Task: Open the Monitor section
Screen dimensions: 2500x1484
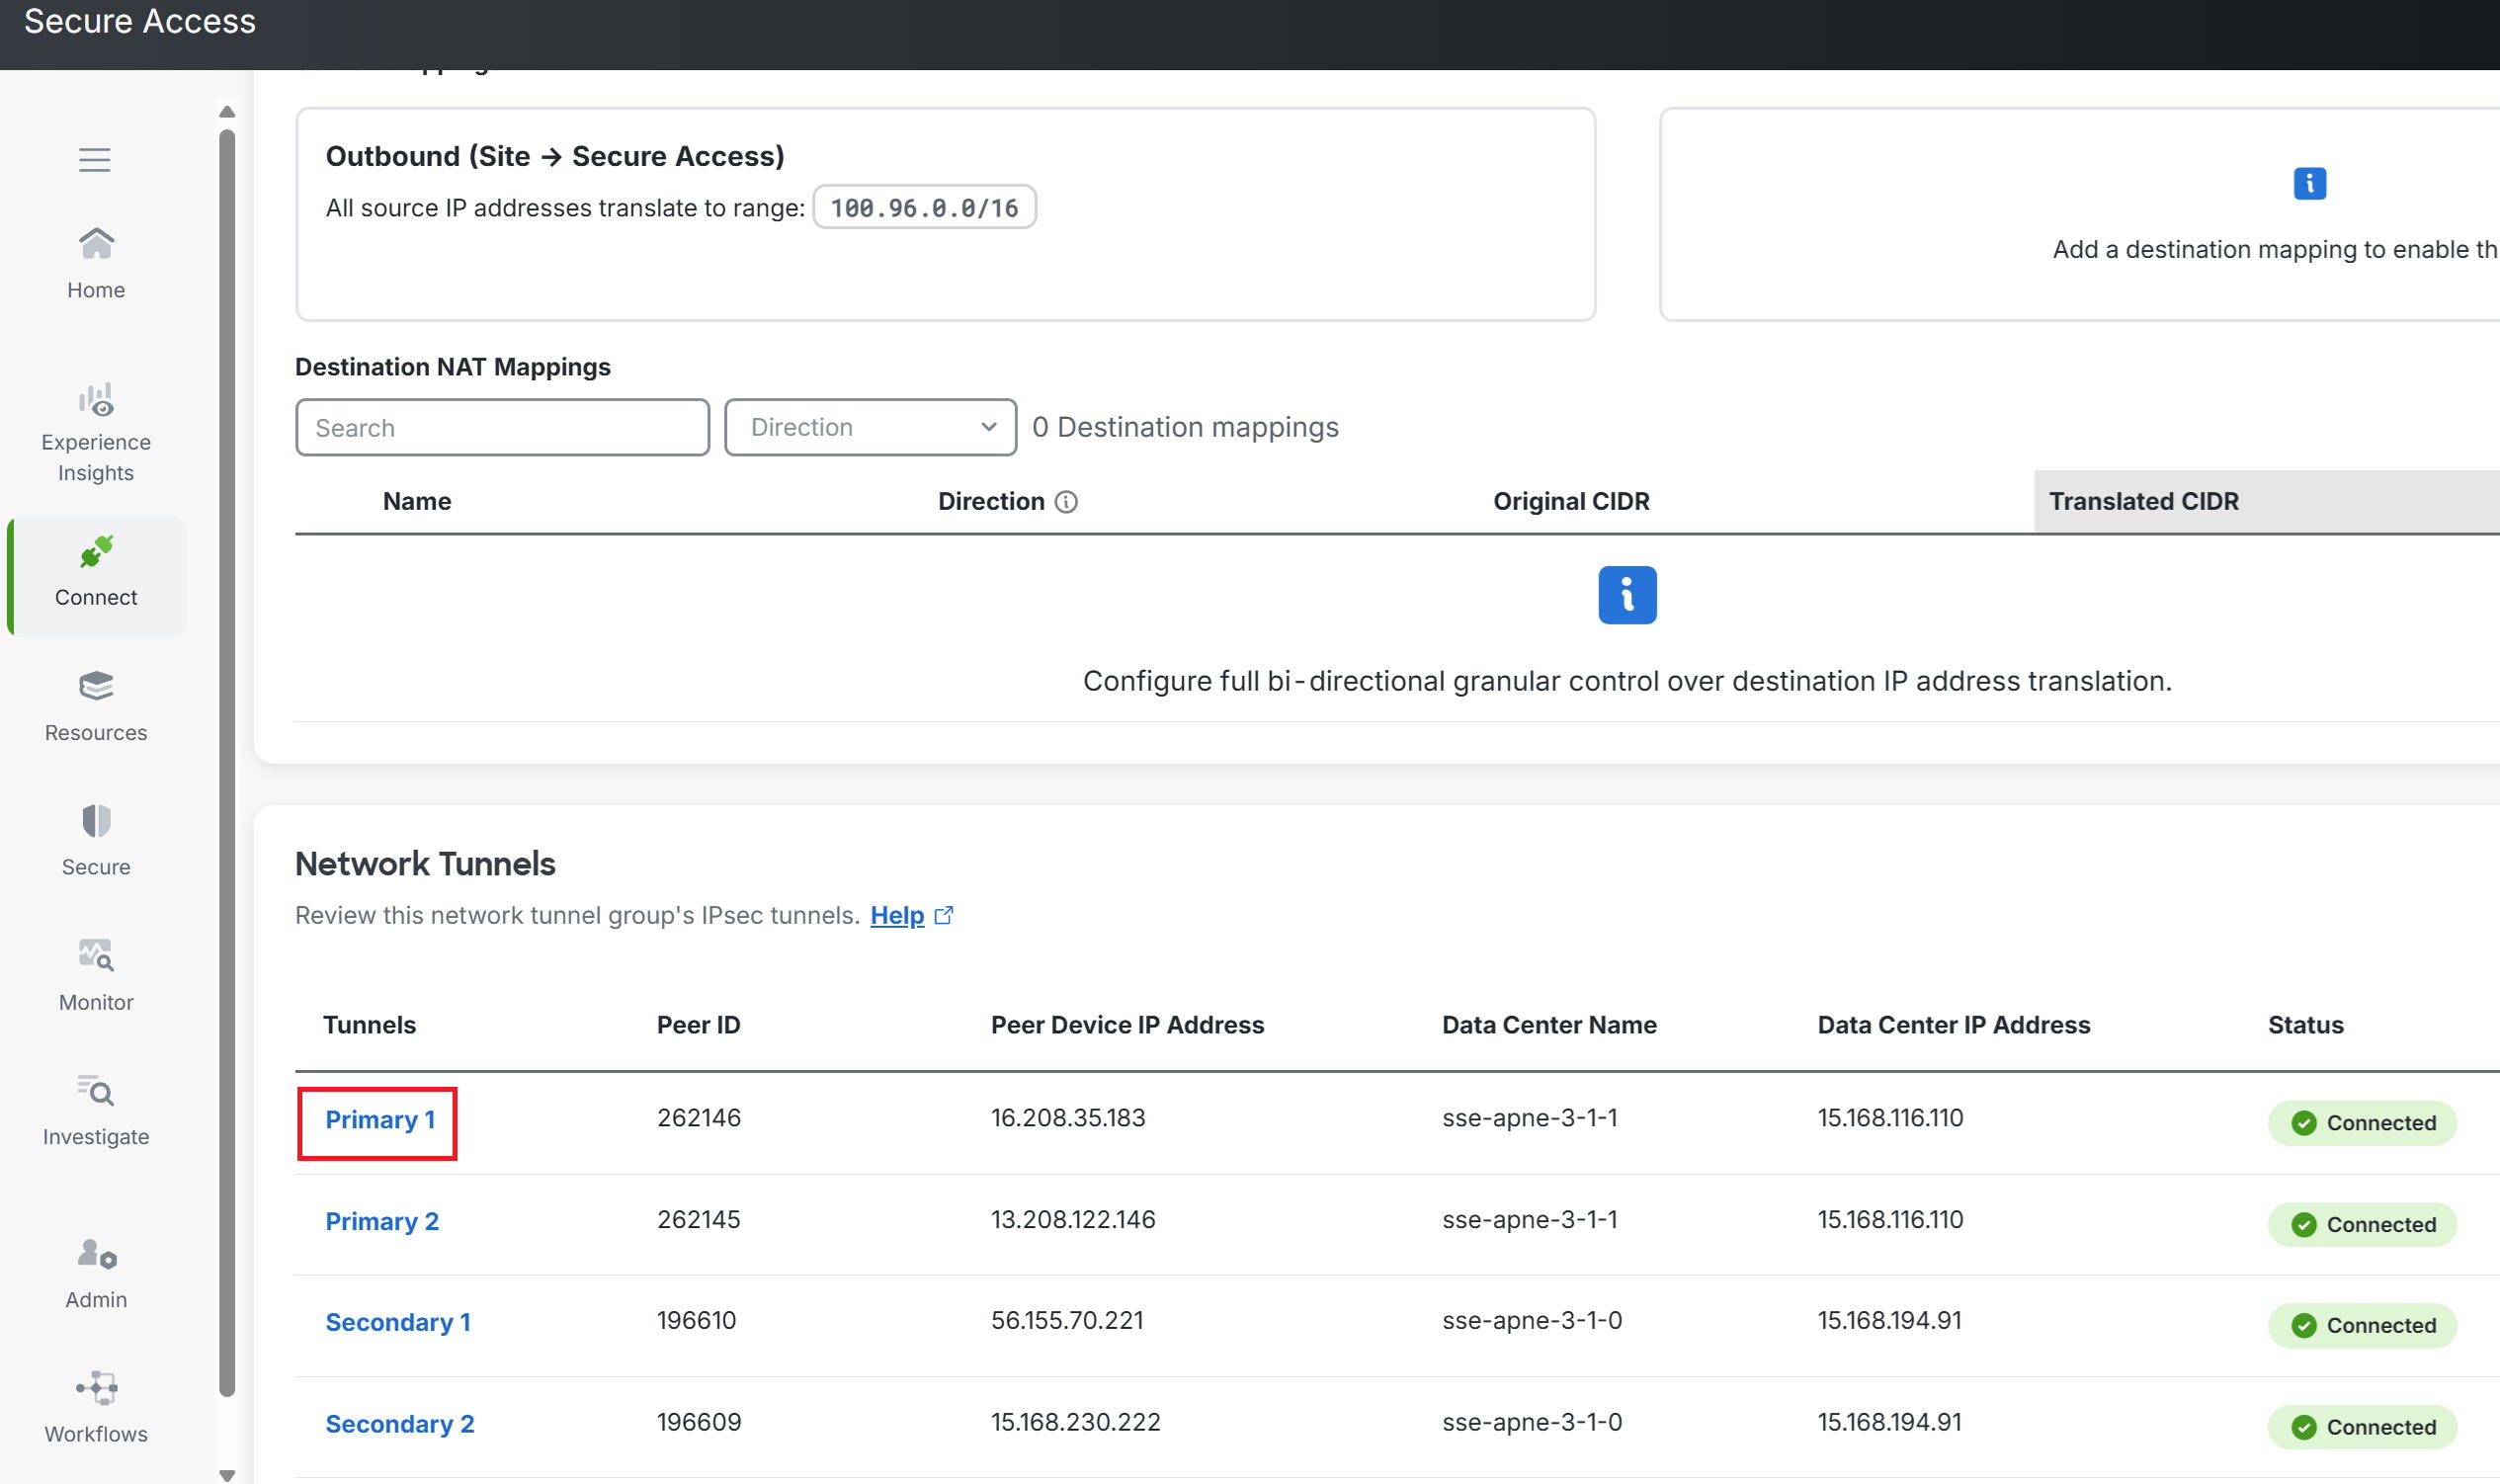Action: [96, 977]
